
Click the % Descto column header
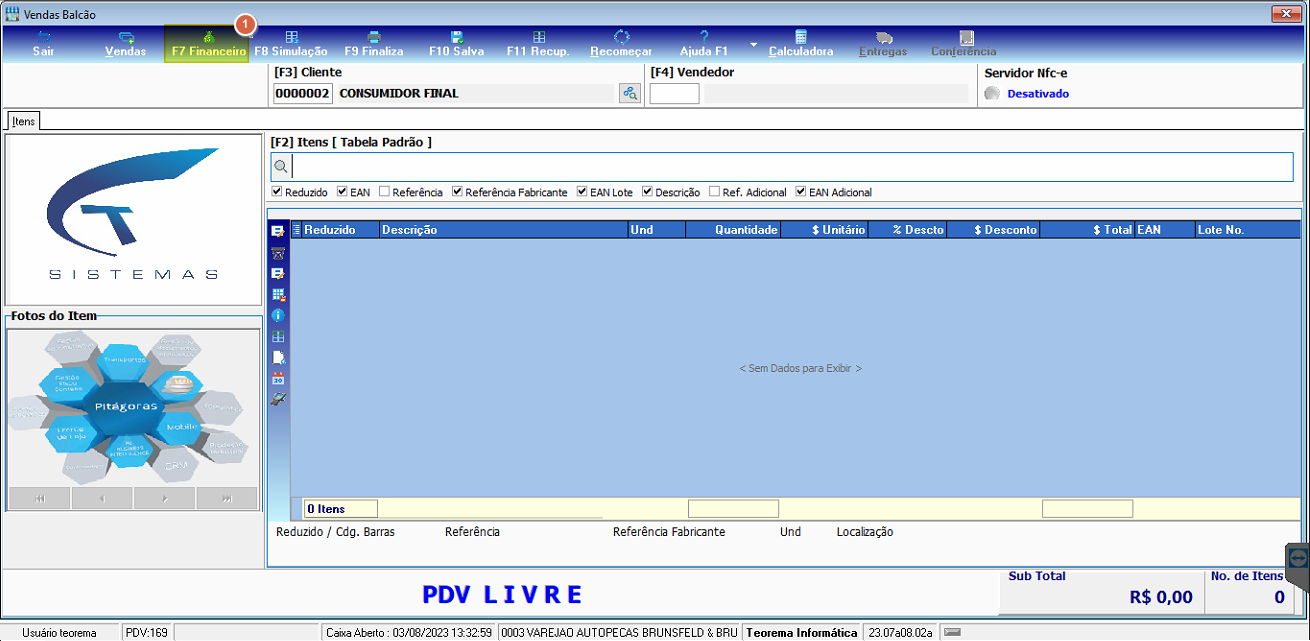tap(907, 230)
